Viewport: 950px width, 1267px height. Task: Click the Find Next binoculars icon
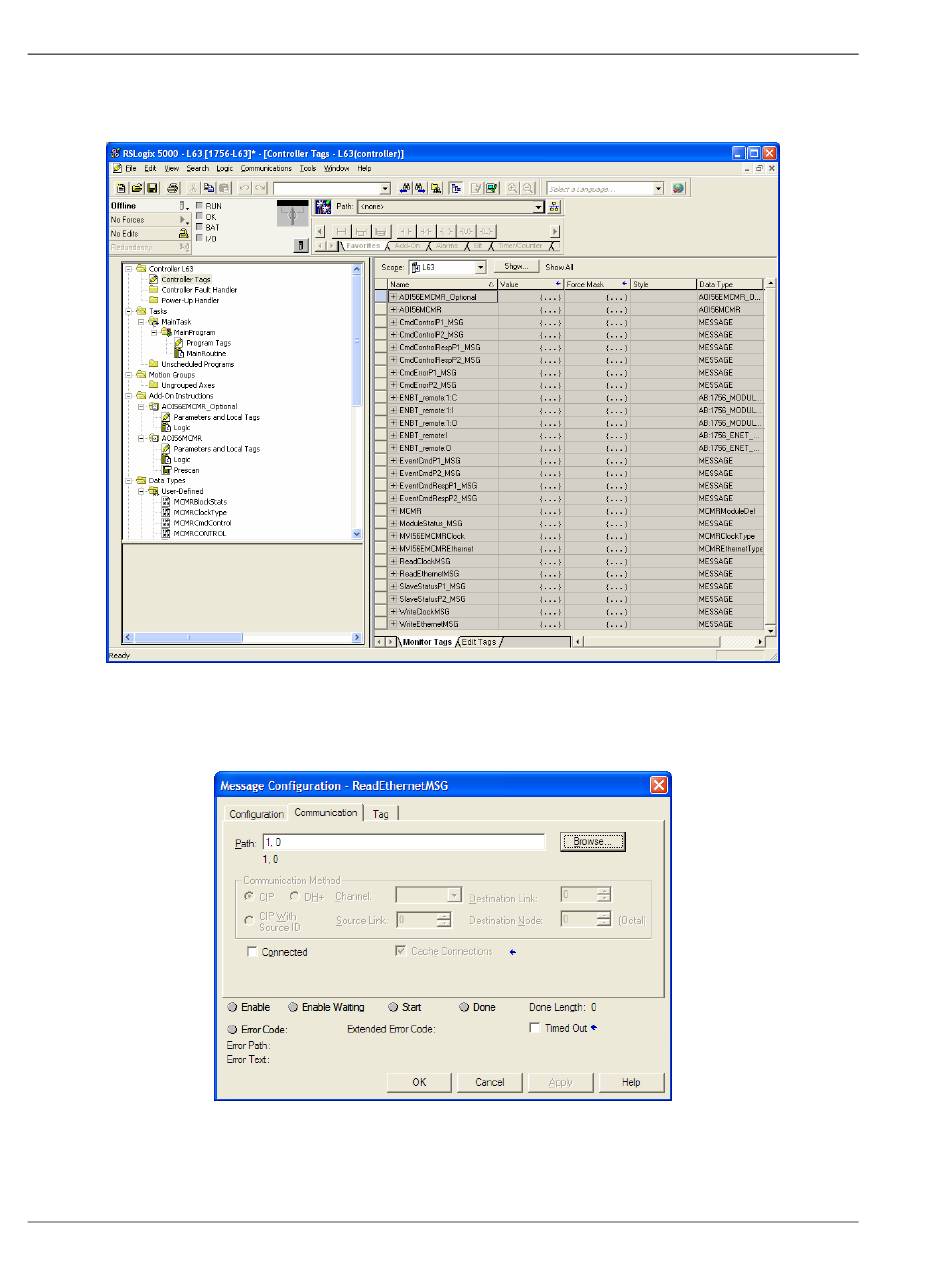[420, 188]
